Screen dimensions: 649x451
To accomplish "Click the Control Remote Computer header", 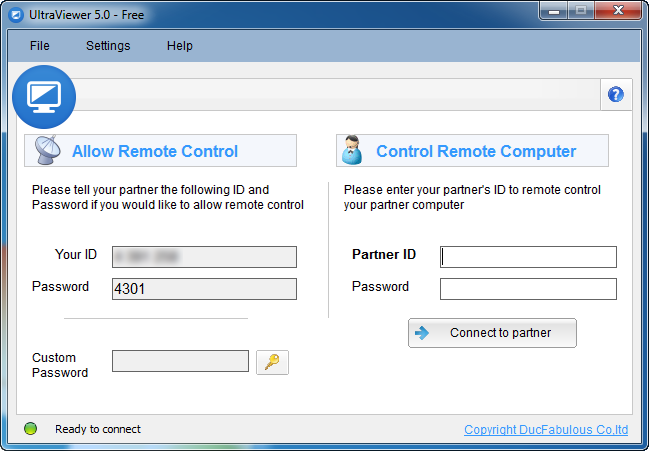I will coord(476,152).
